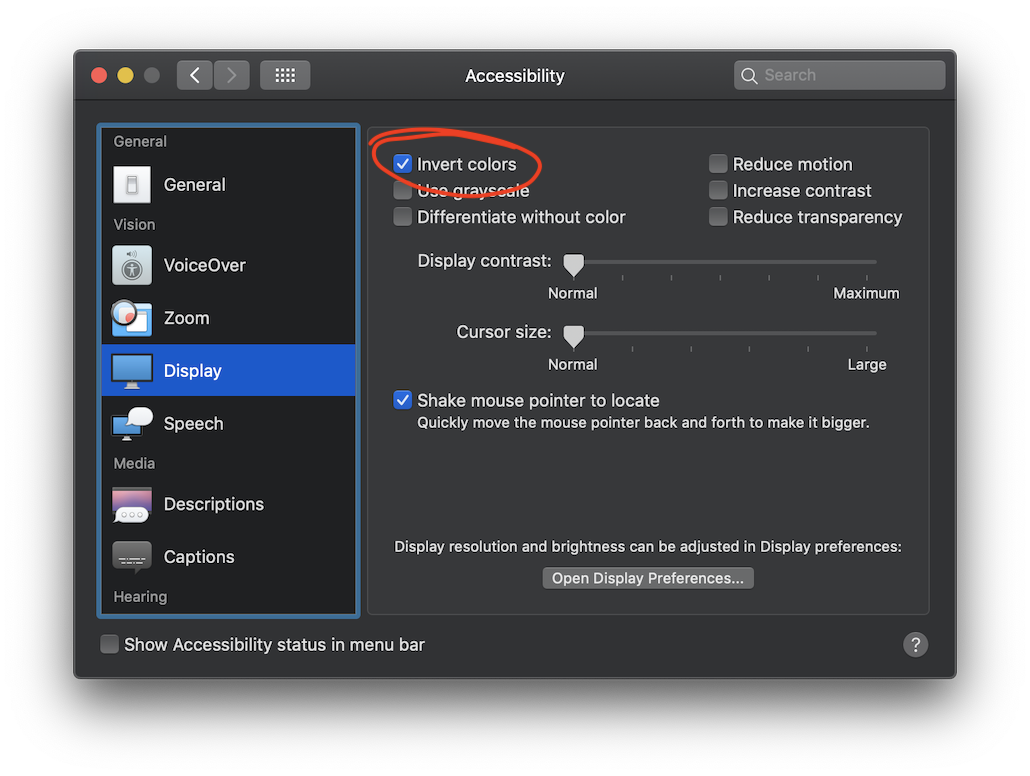Click the Display monitor icon
This screenshot has width=1030, height=776.
coord(132,370)
